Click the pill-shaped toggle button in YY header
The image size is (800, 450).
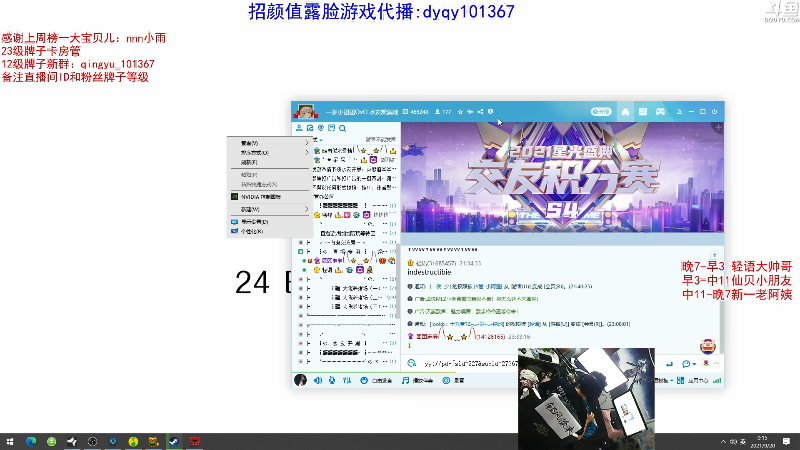601,112
